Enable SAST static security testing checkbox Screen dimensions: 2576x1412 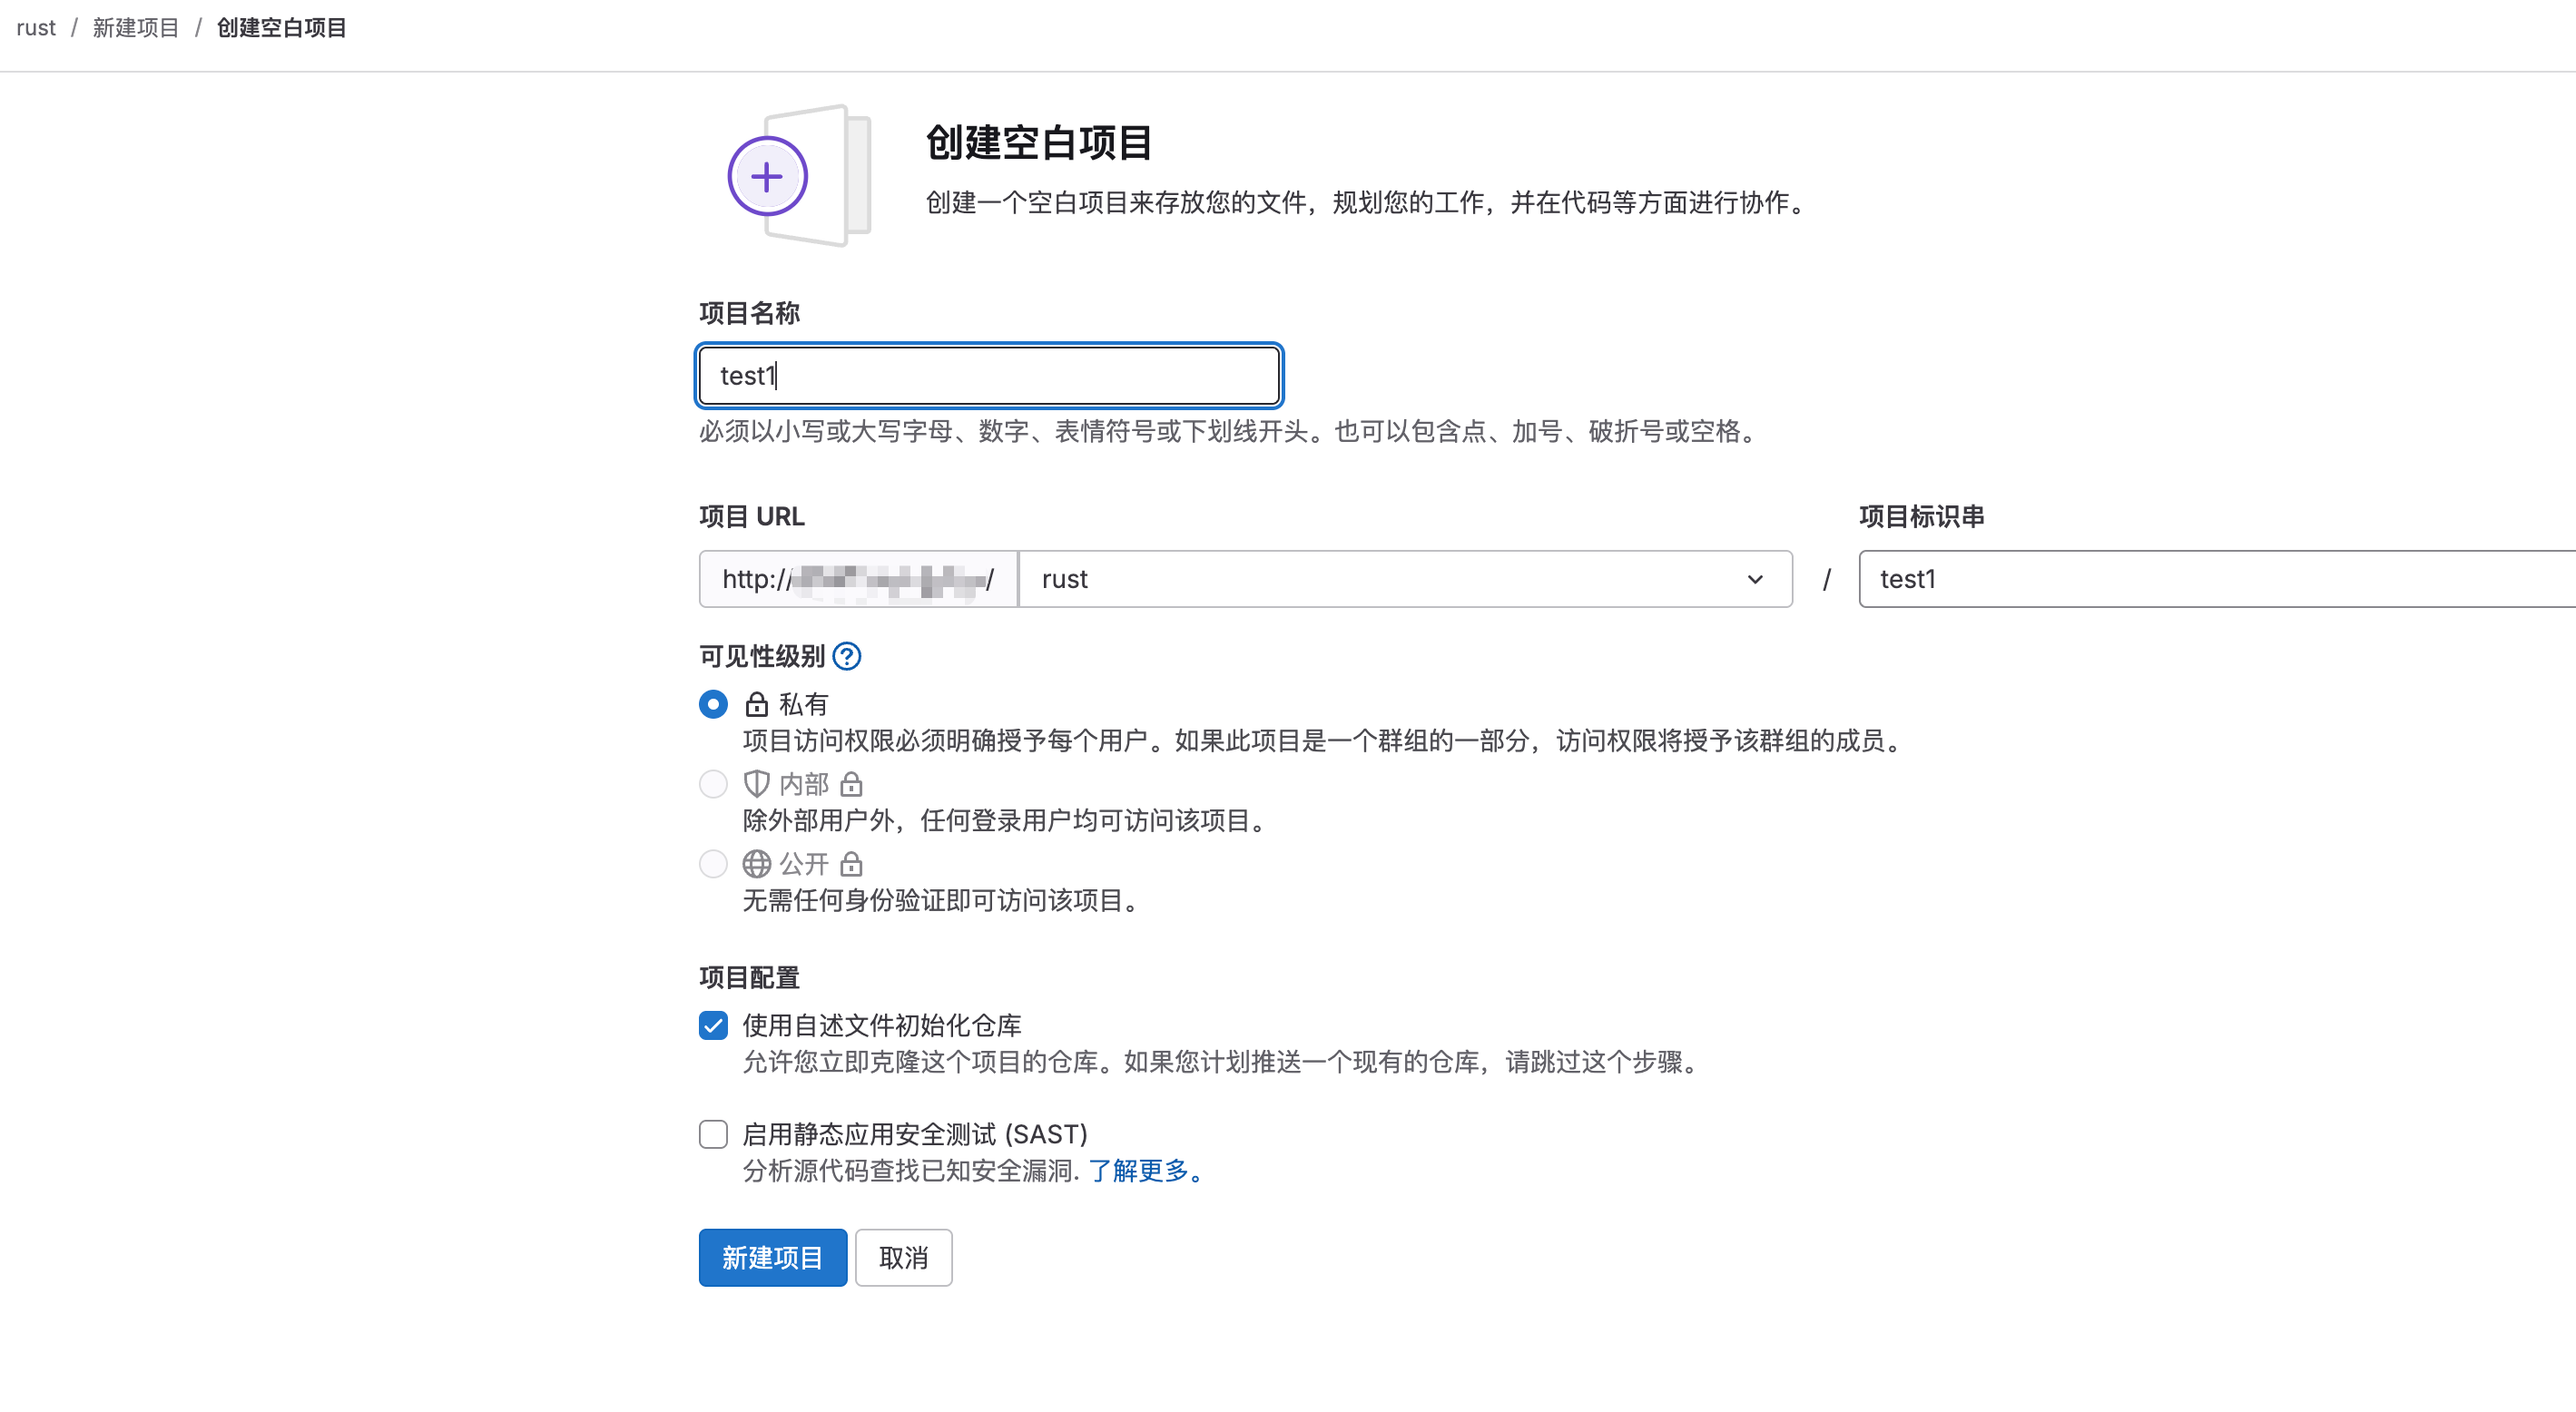point(713,1134)
